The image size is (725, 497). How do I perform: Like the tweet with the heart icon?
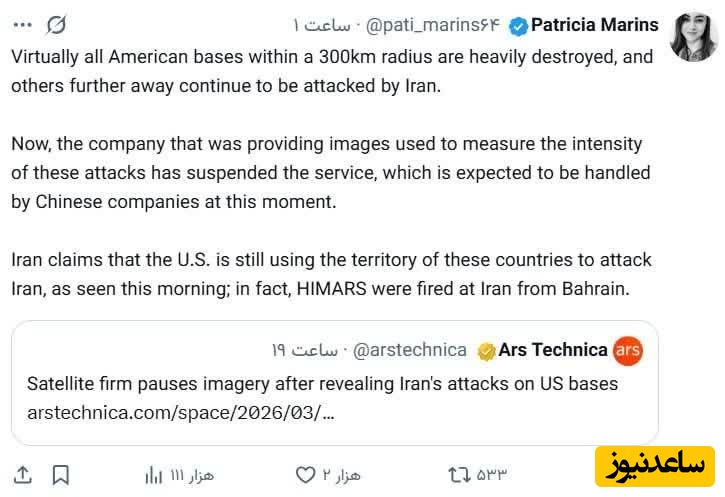click(x=306, y=474)
